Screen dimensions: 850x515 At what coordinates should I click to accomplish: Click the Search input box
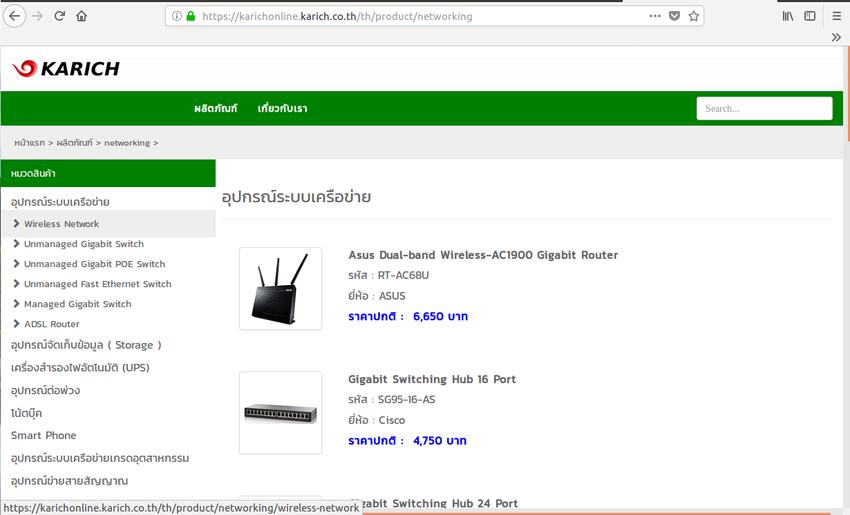tap(764, 108)
